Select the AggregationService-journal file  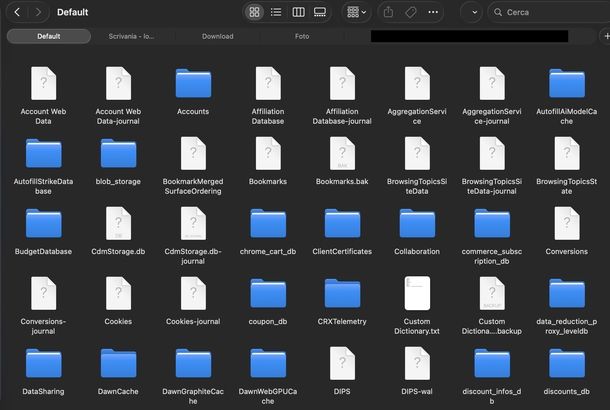tap(492, 95)
